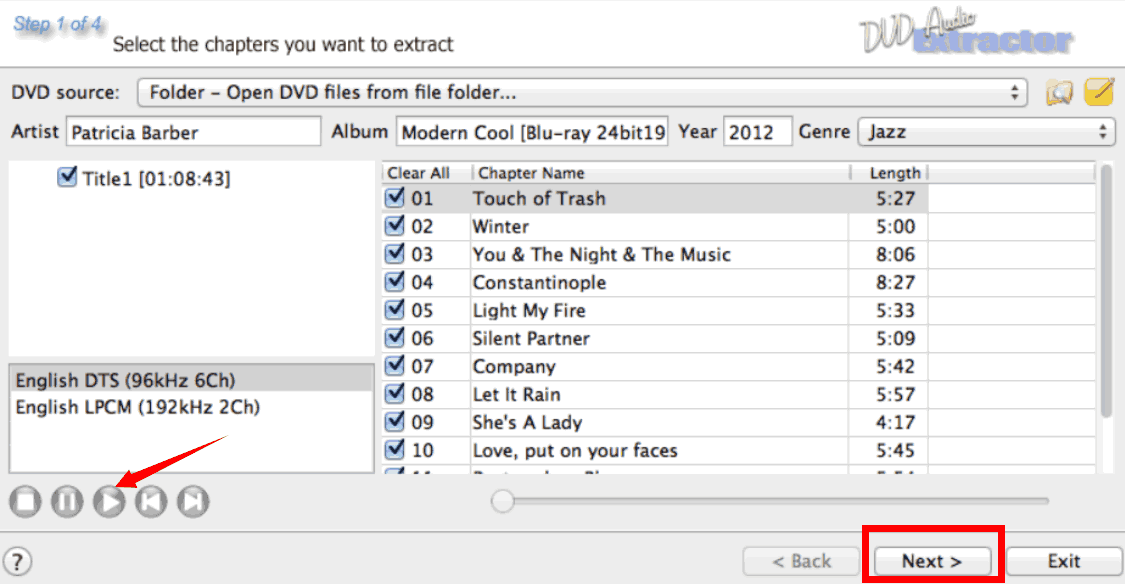Skip to the previous chapter
The width and height of the screenshot is (1125, 584).
click(151, 502)
